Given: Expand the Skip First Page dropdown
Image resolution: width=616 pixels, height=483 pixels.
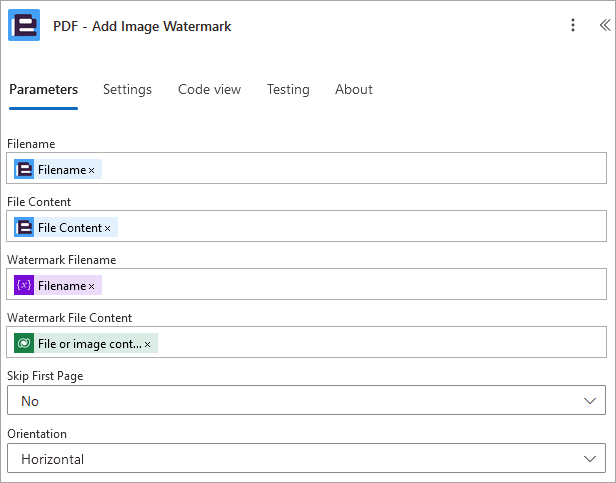Looking at the screenshot, I should coord(306,400).
